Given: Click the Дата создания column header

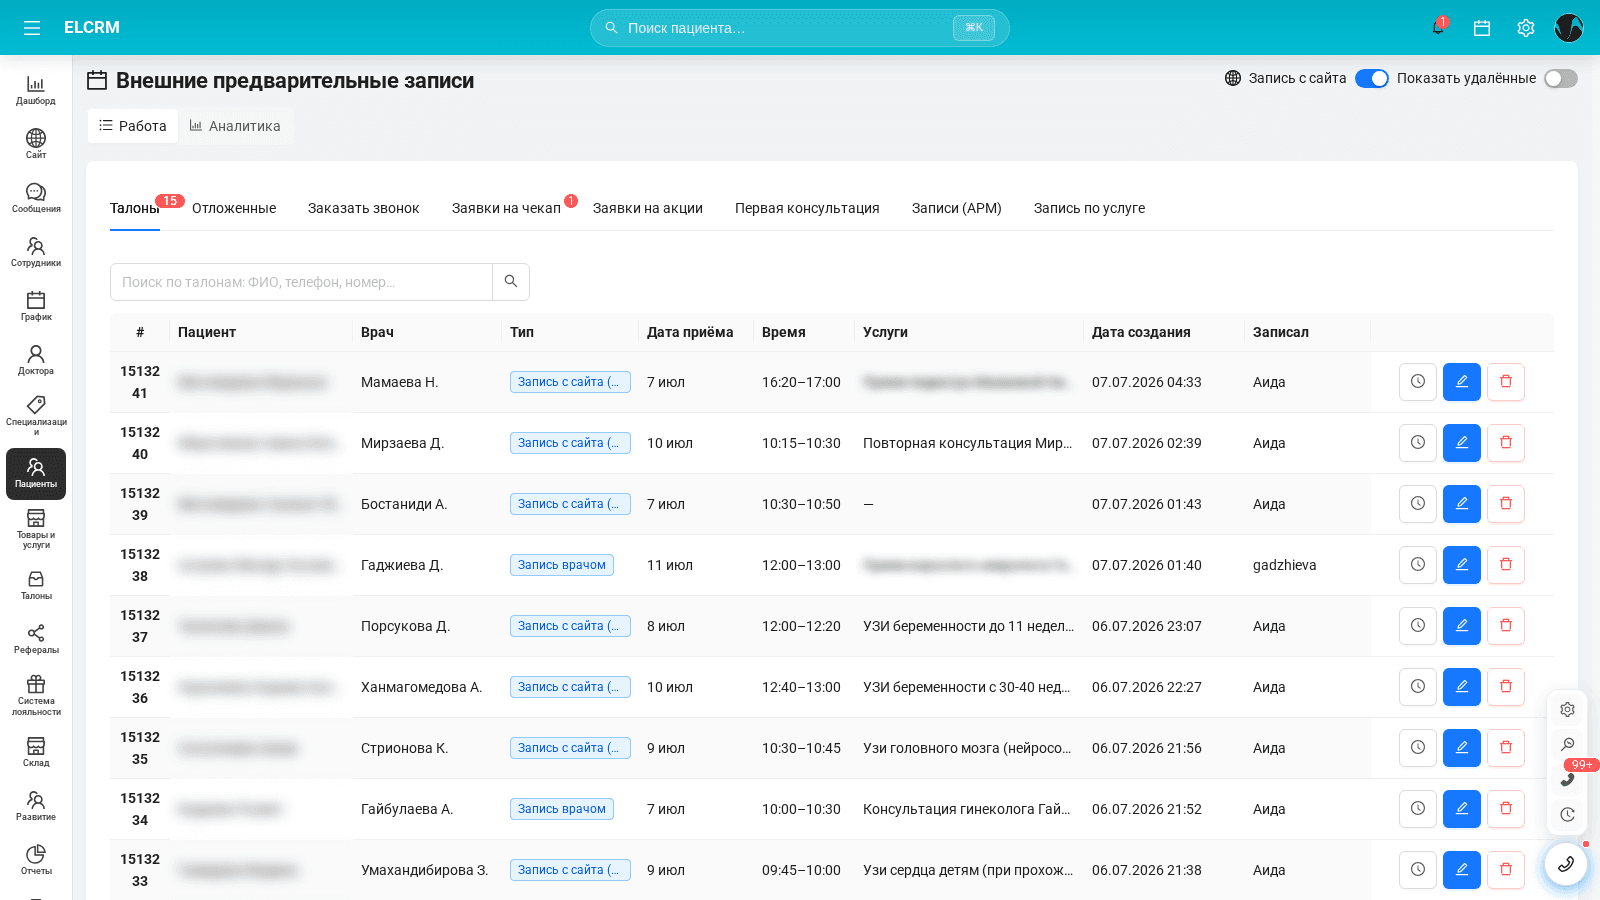Looking at the screenshot, I should (1141, 332).
